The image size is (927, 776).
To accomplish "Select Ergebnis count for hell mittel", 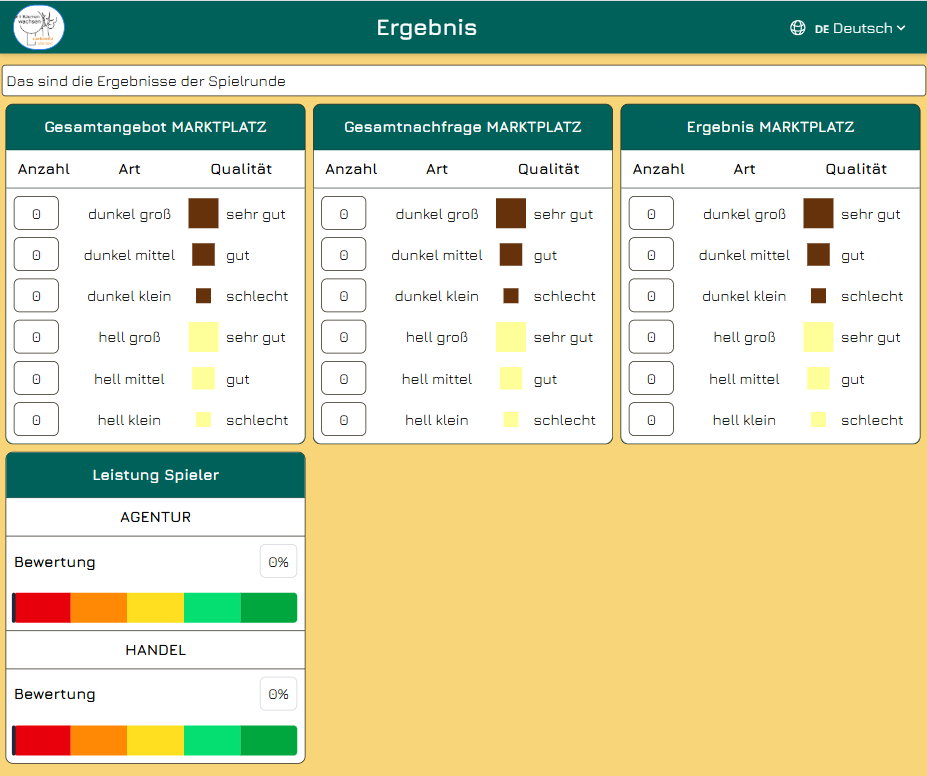I will [x=651, y=378].
